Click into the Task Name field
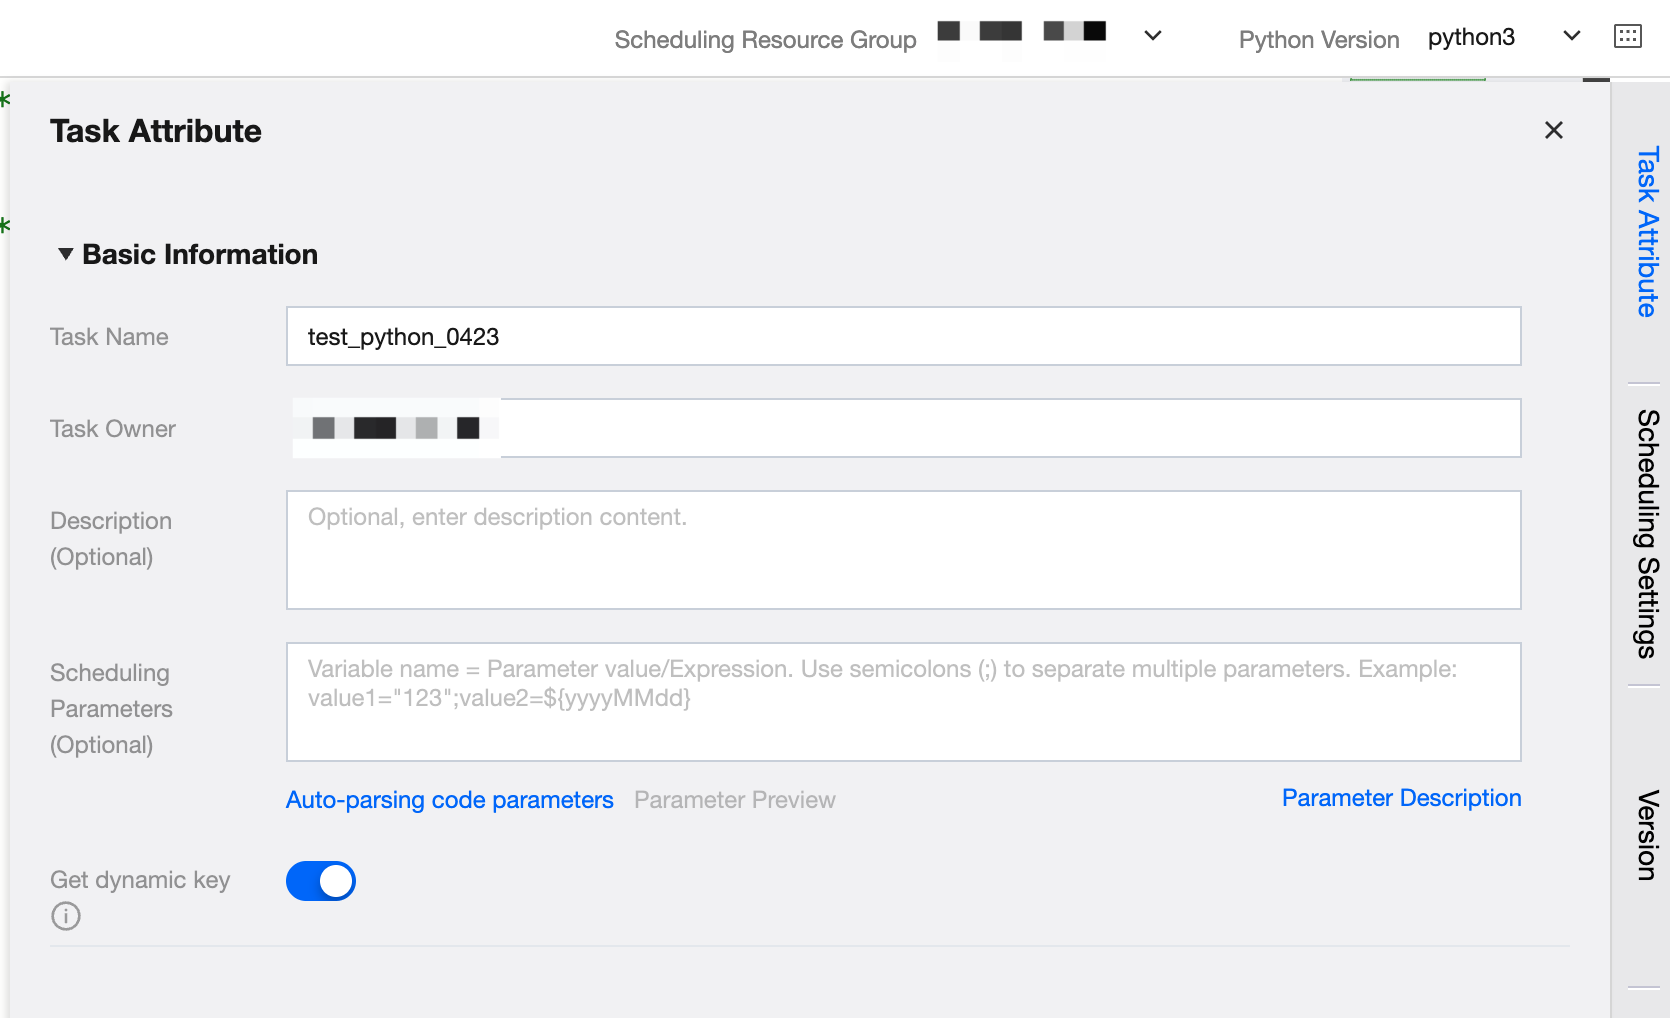Screen dimensions: 1670x1018 click(903, 337)
